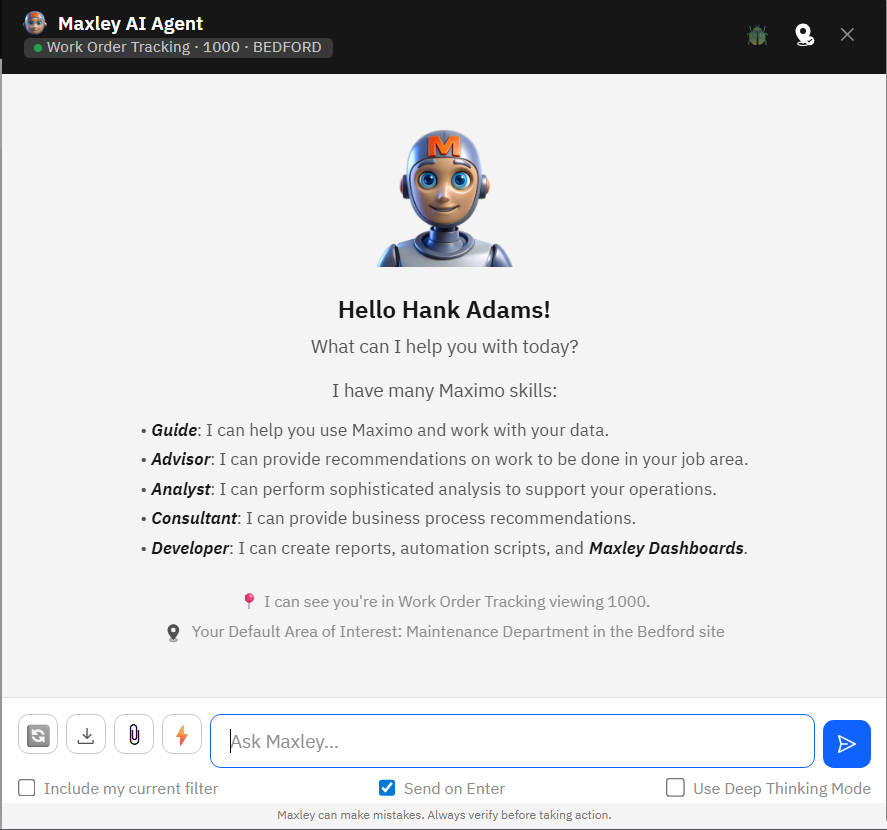This screenshot has width=887, height=830.
Task: Click the blue send message button
Action: pos(846,743)
